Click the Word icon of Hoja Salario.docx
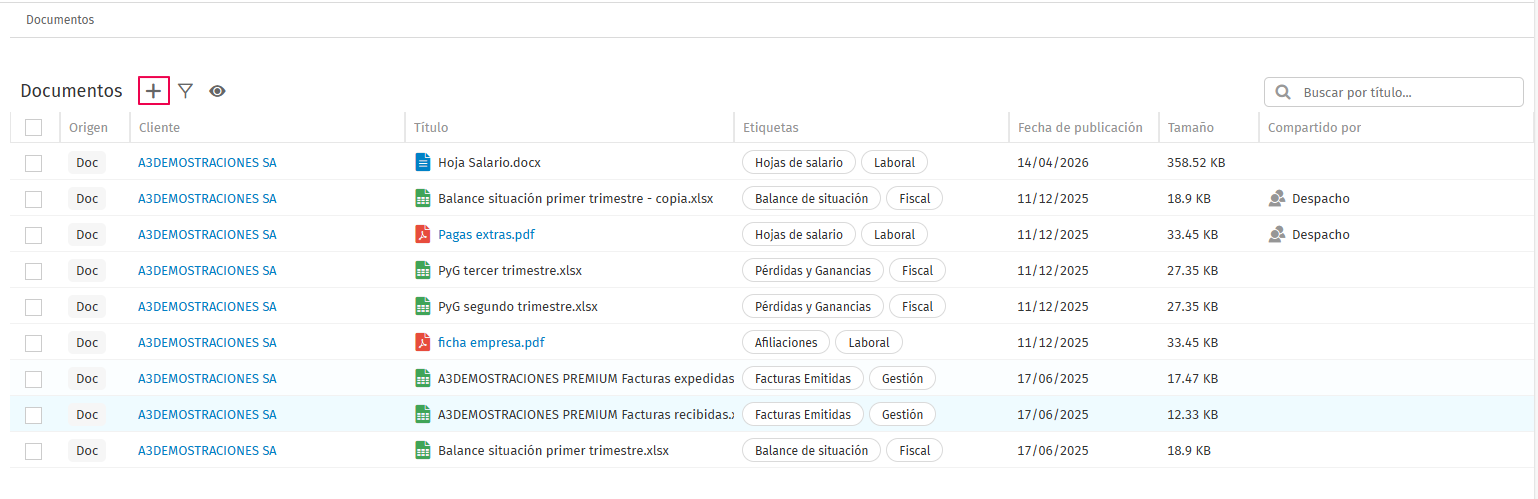1538x499 pixels. [x=422, y=162]
